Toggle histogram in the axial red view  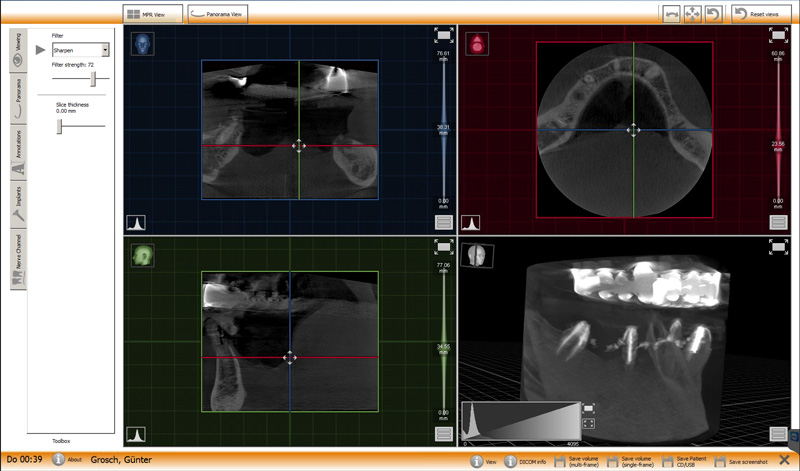[x=470, y=223]
